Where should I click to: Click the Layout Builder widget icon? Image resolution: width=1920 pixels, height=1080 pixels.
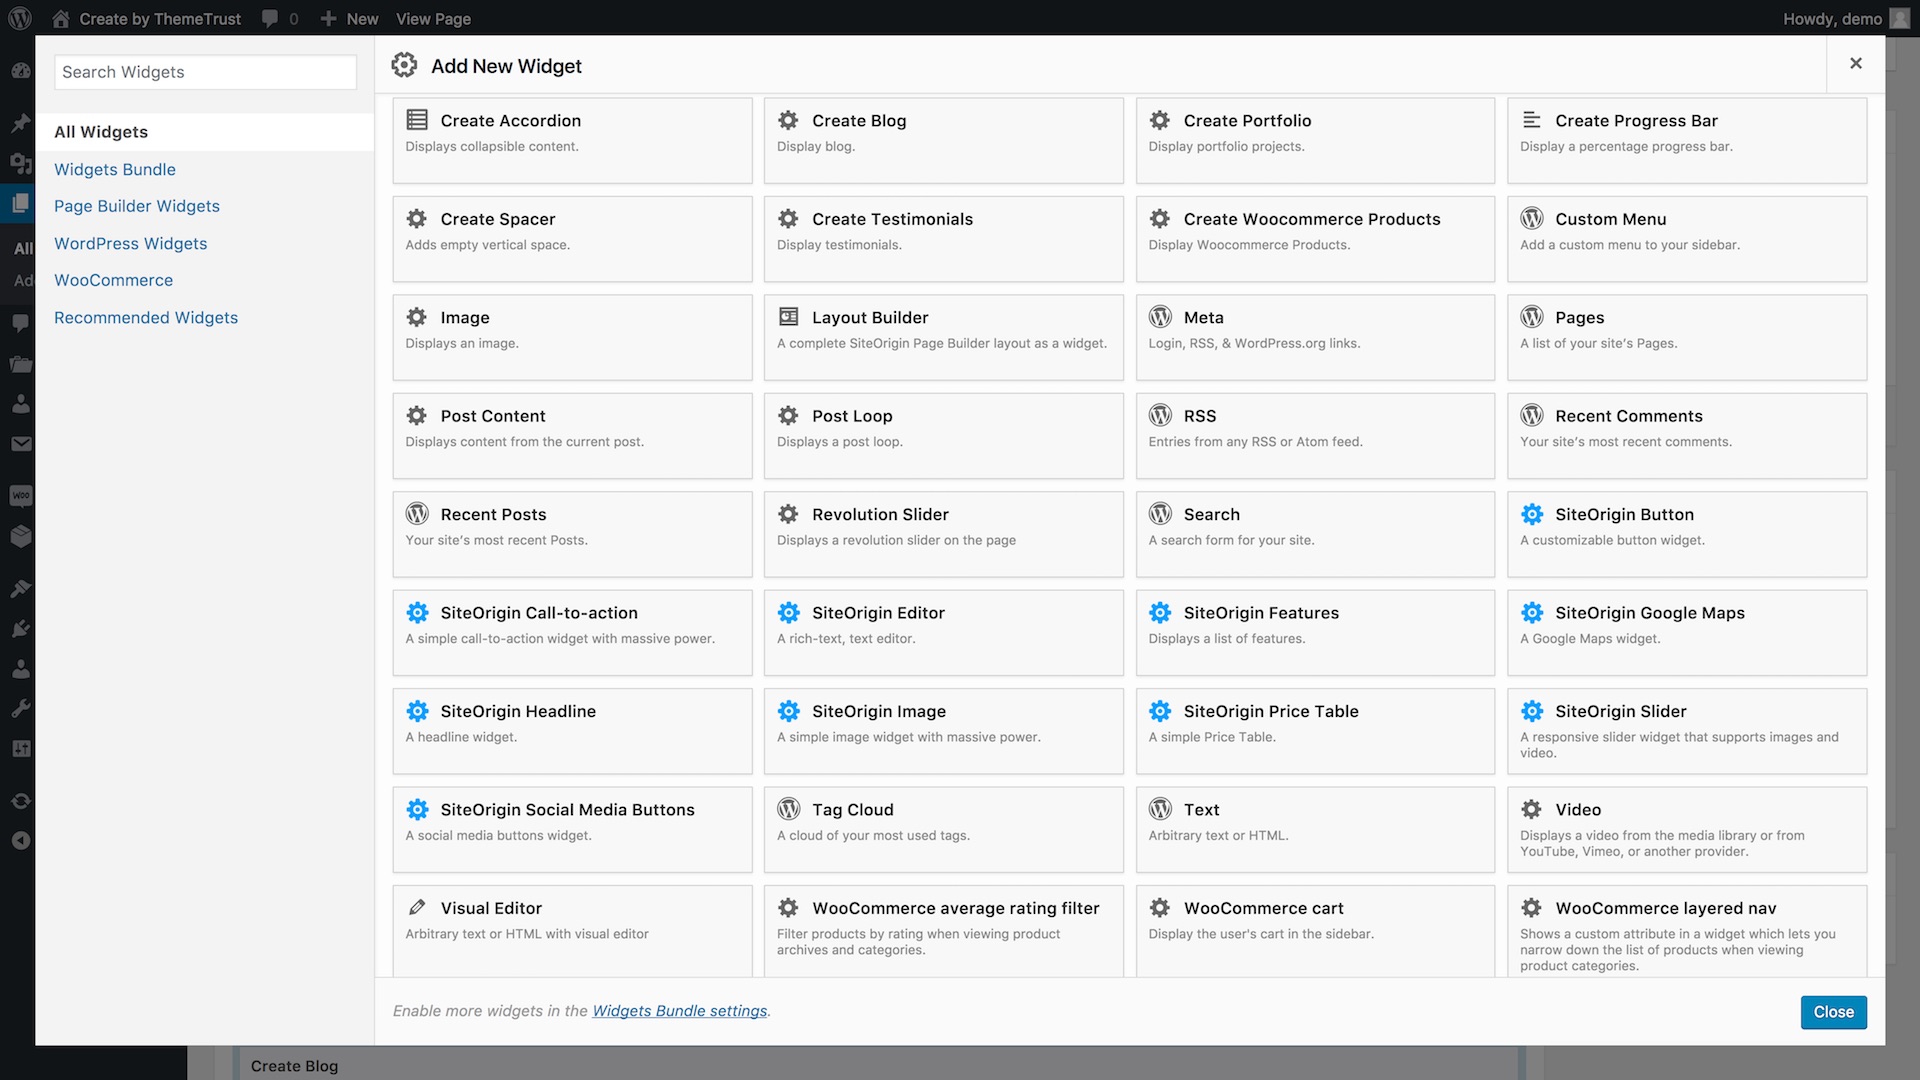click(x=788, y=317)
